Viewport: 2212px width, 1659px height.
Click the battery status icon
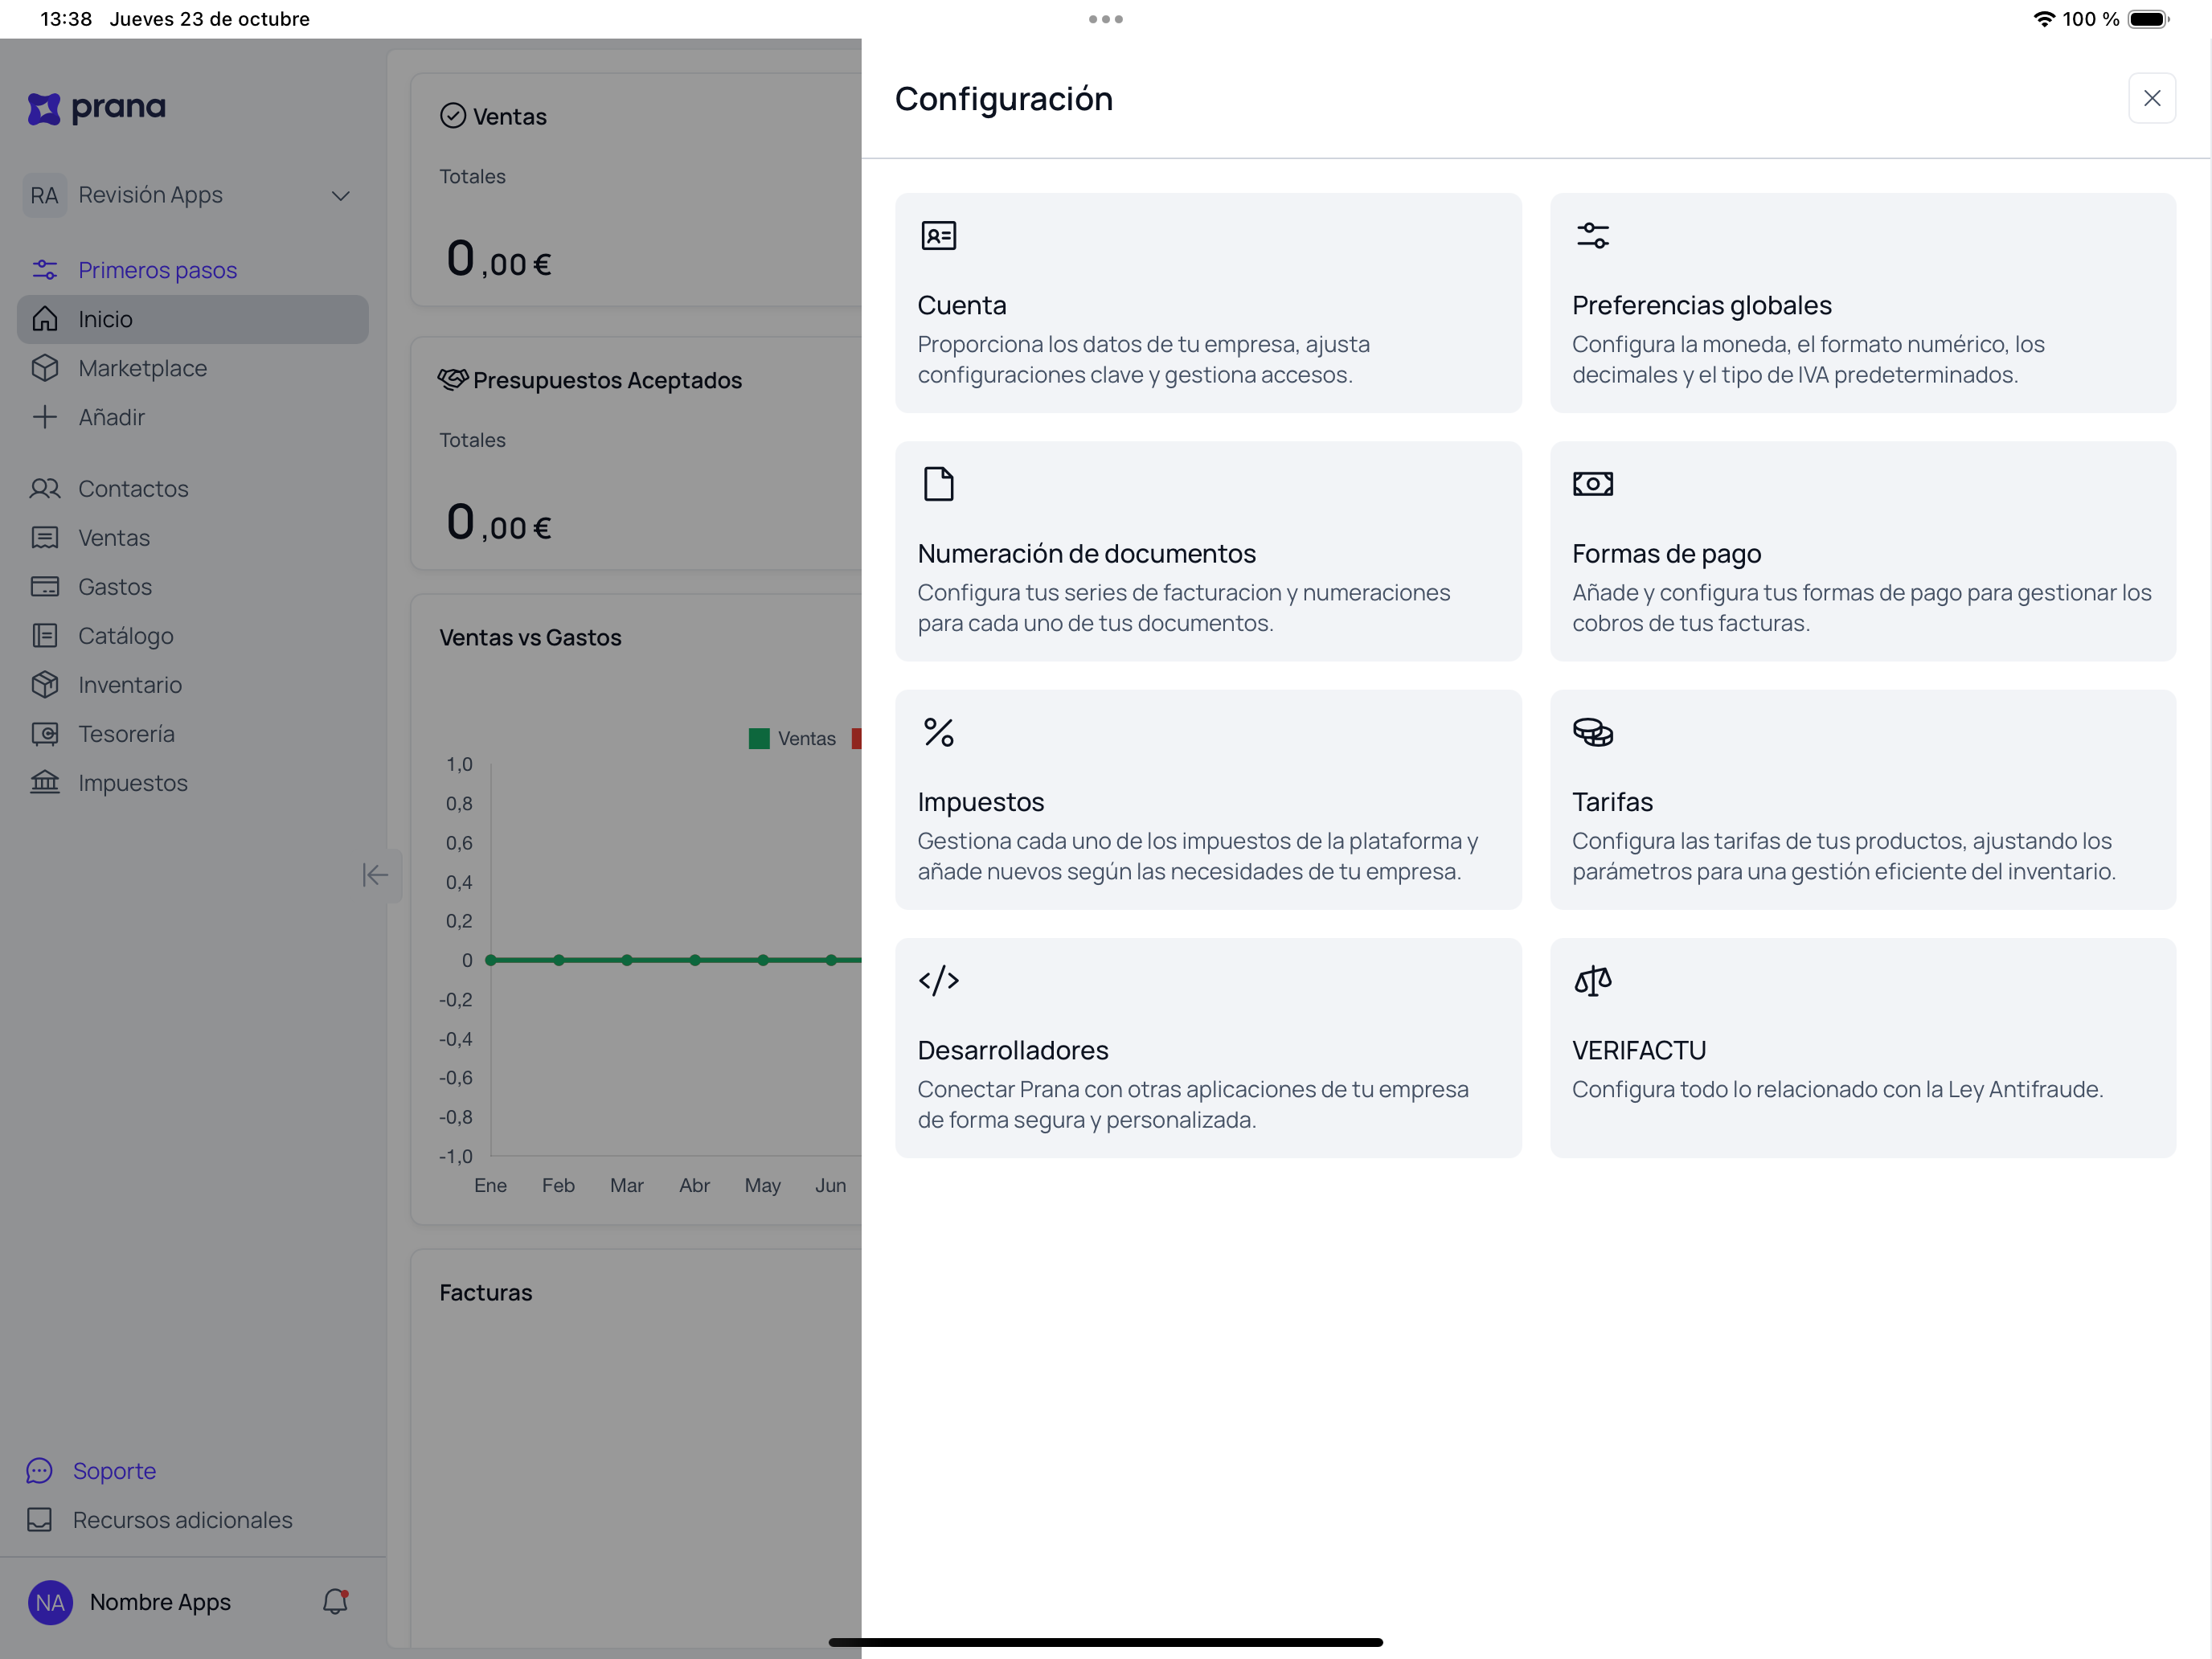2149,19
